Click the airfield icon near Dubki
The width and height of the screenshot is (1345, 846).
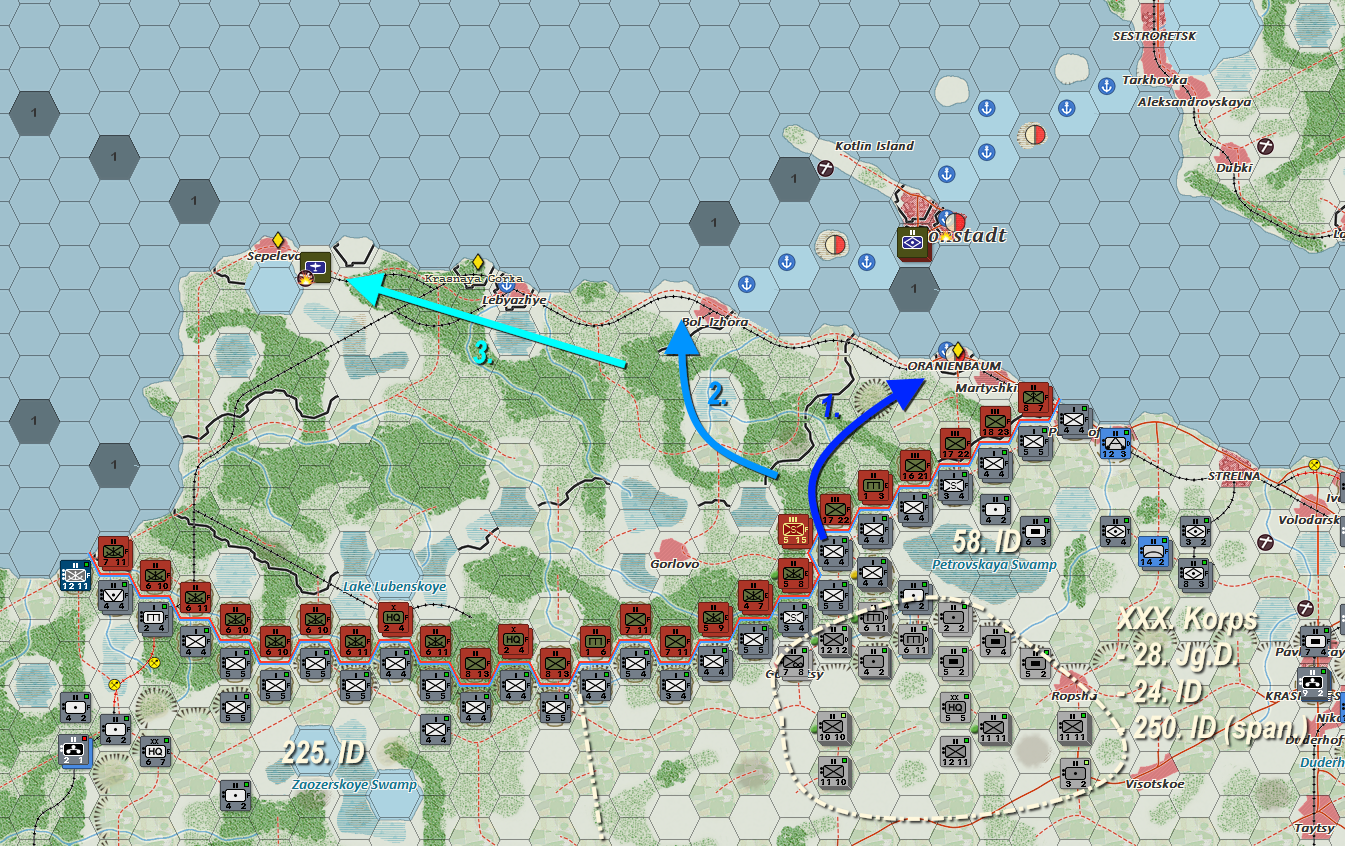pos(1266,146)
